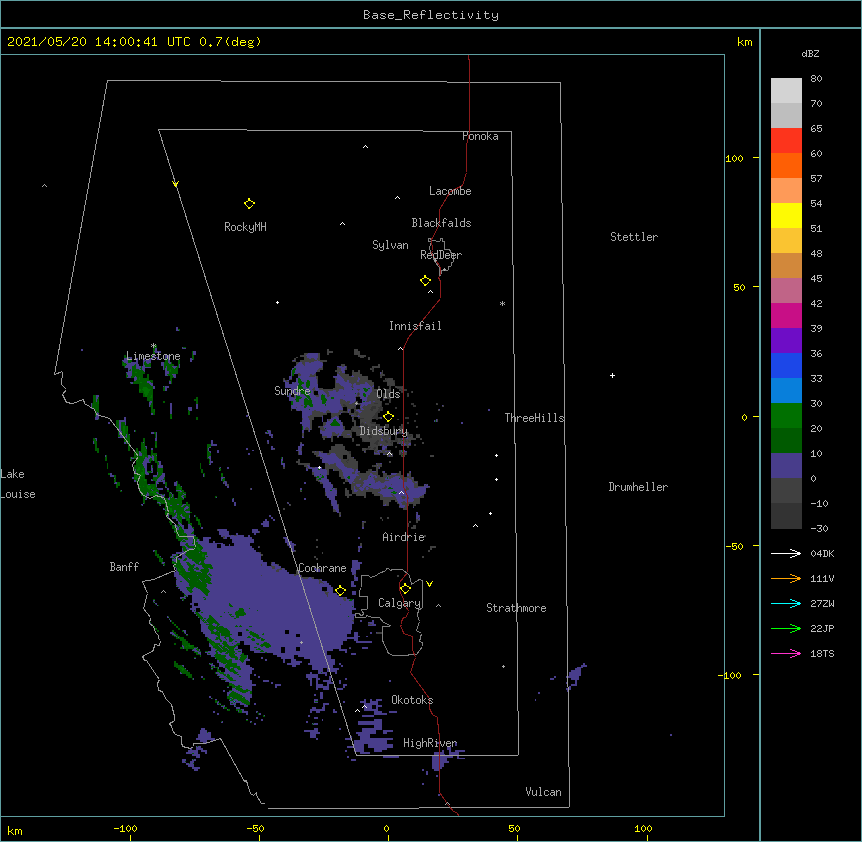Click the Banff label
This screenshot has height=842, width=862.
pos(124,567)
